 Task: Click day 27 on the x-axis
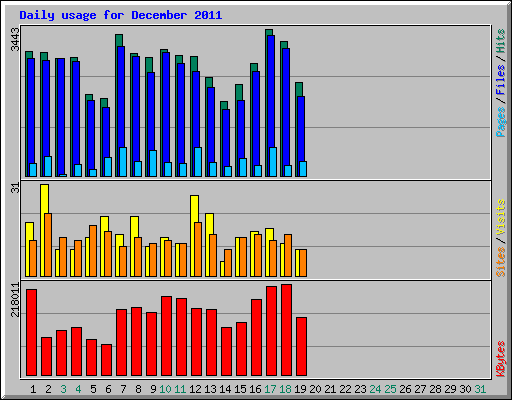pyautogui.click(x=420, y=389)
